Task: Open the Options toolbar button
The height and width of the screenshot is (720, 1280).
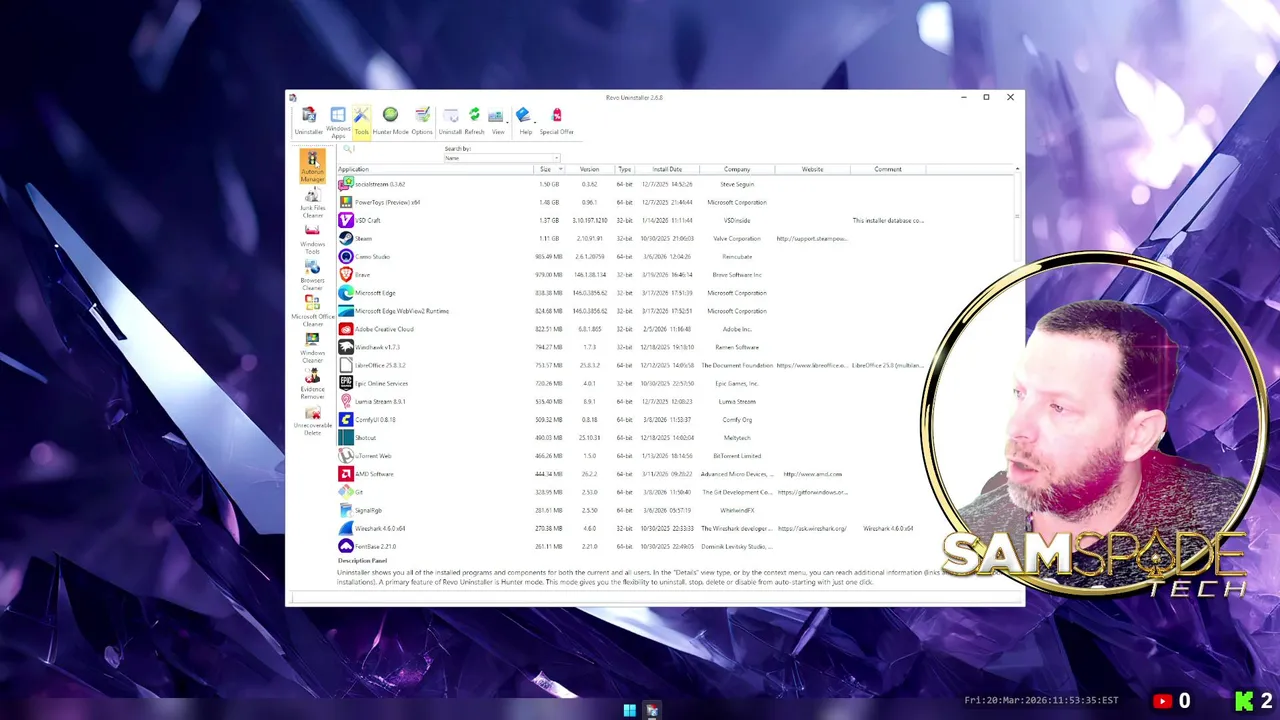Action: (422, 121)
